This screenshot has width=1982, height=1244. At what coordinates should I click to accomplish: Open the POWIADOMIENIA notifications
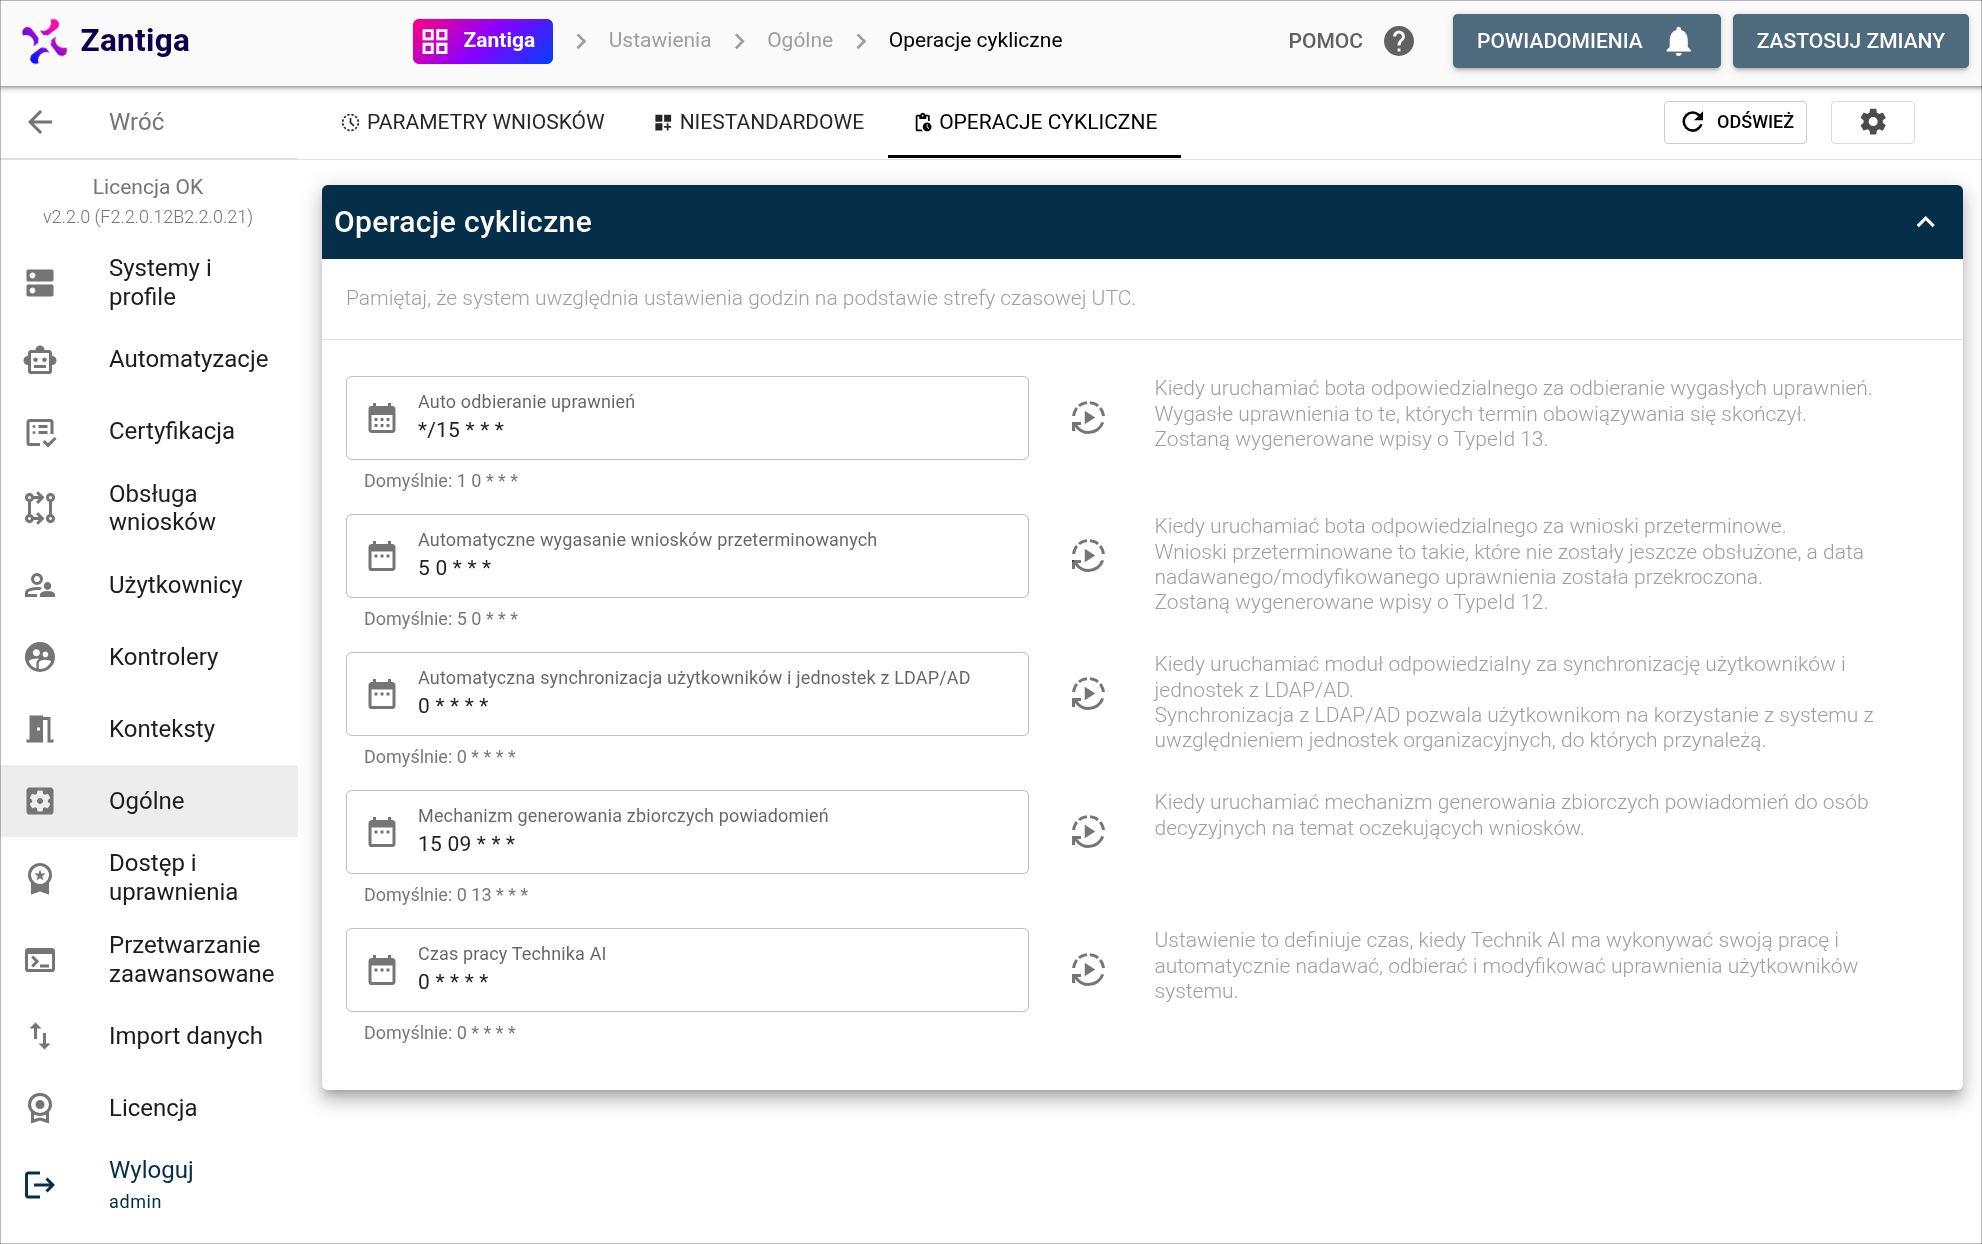[x=1585, y=41]
